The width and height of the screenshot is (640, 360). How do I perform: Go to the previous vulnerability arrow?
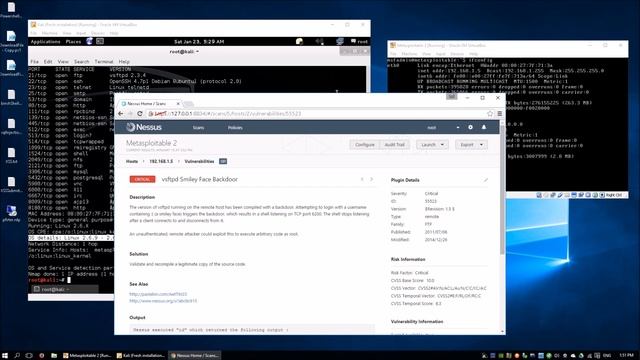[362, 179]
